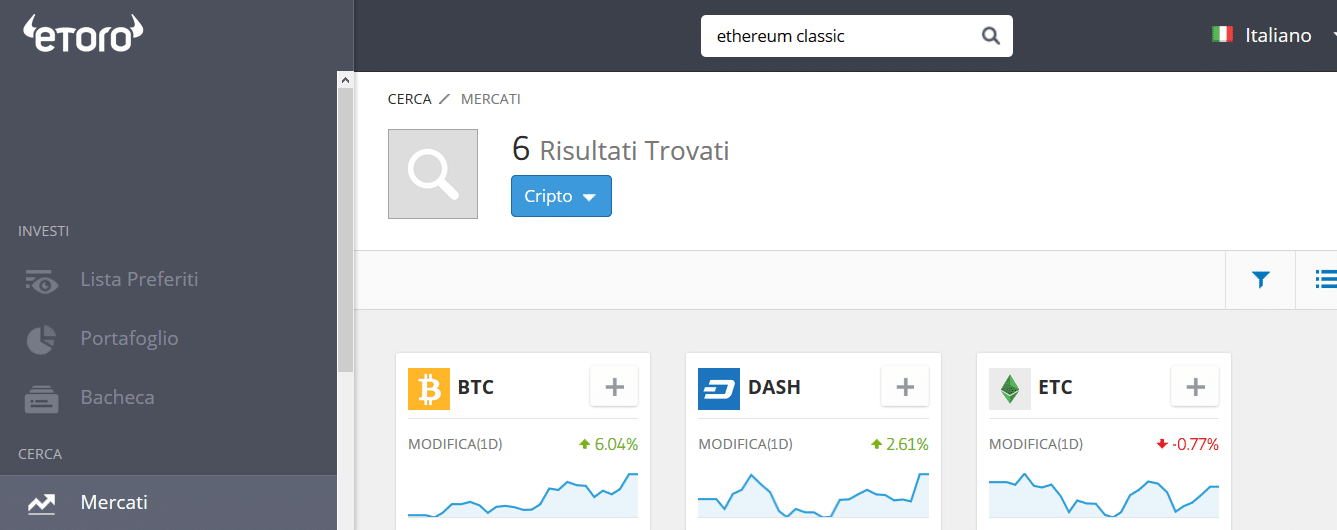Screen dimensions: 1337x530
Task: Click the INVESTI section label
Action: (43, 231)
